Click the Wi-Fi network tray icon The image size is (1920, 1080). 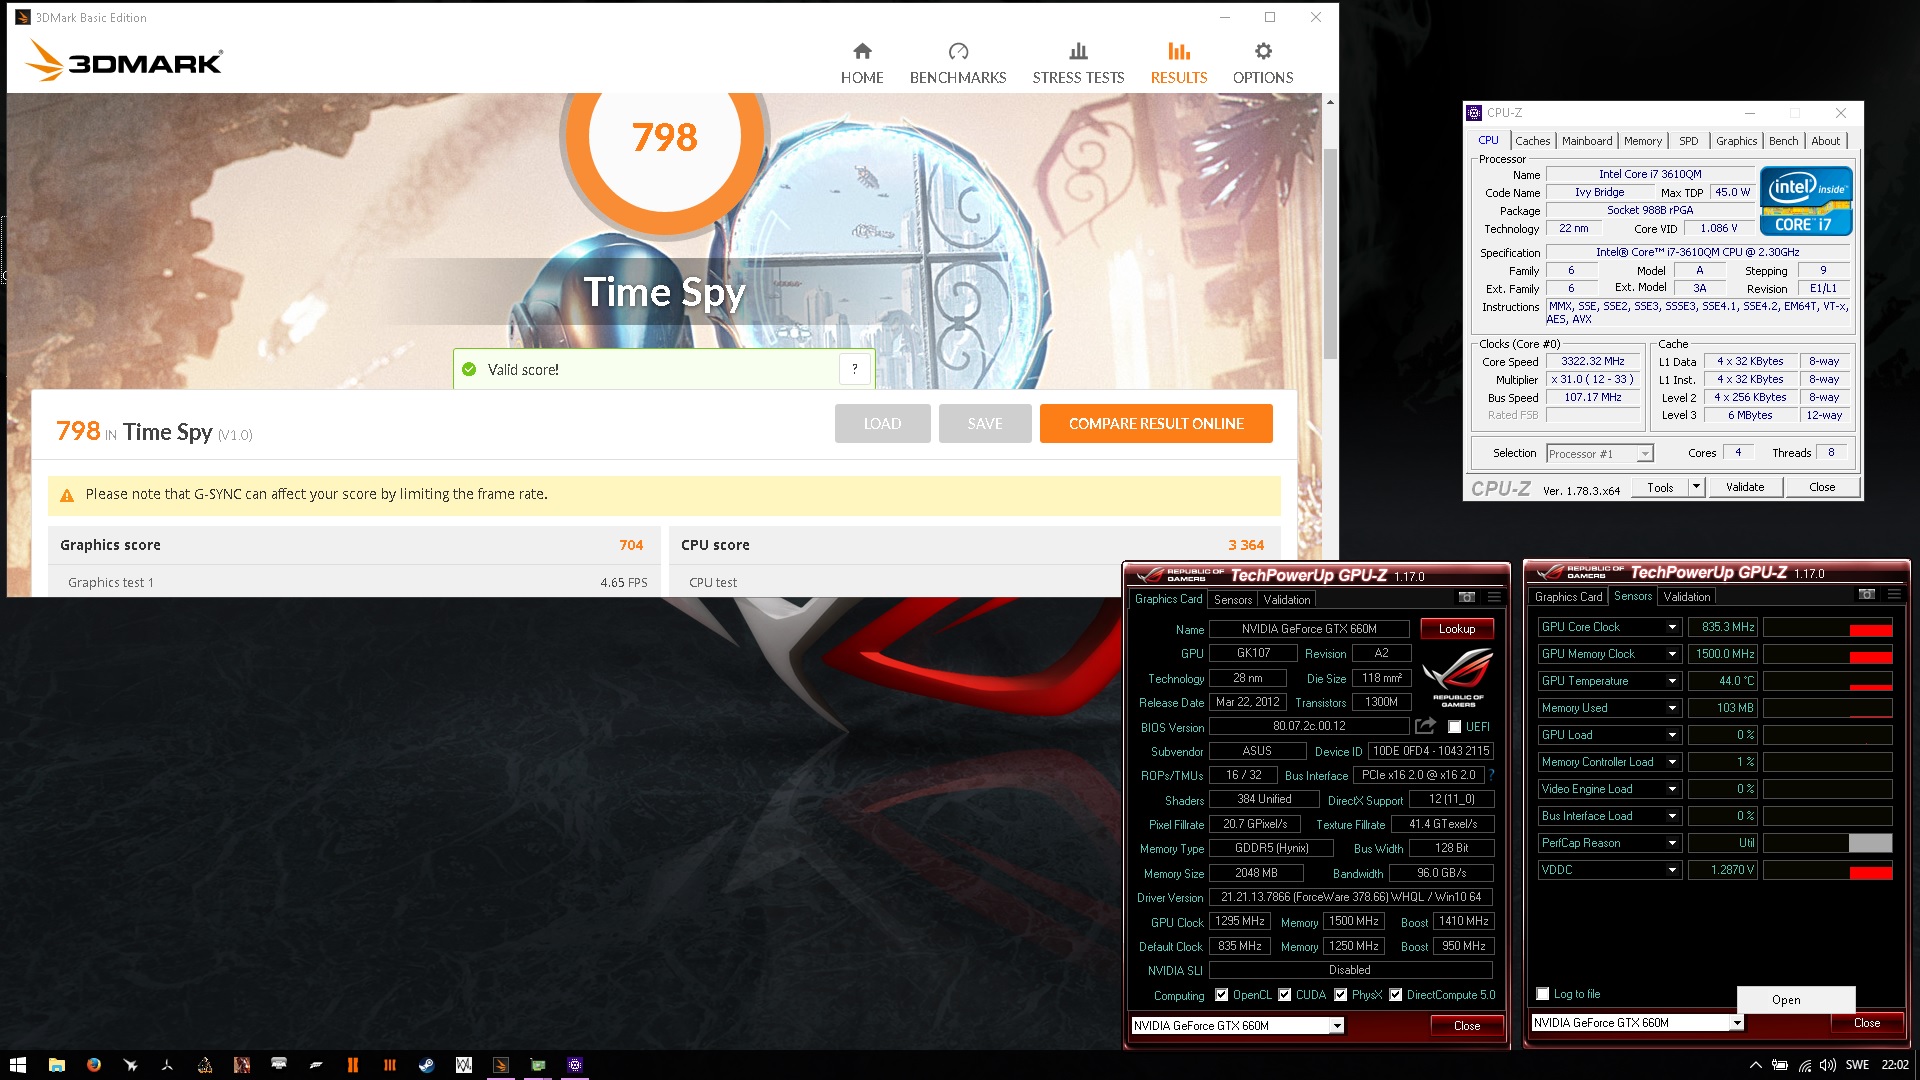coord(1805,1065)
